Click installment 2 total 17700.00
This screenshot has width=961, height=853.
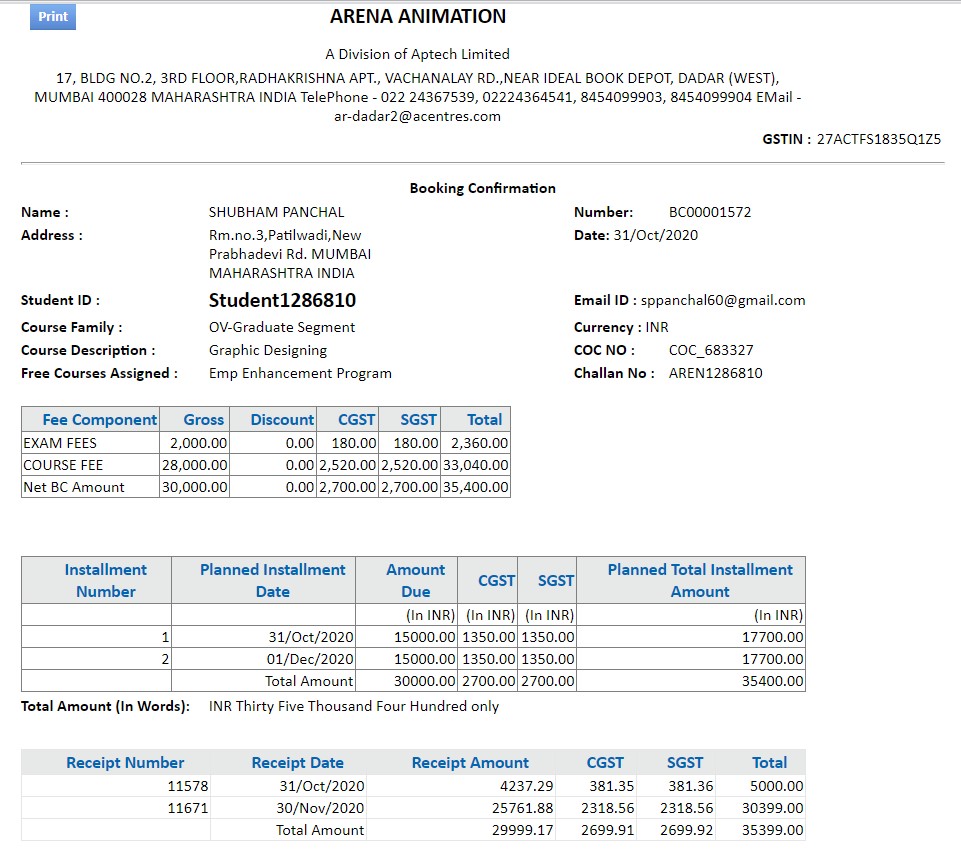pyautogui.click(x=772, y=659)
